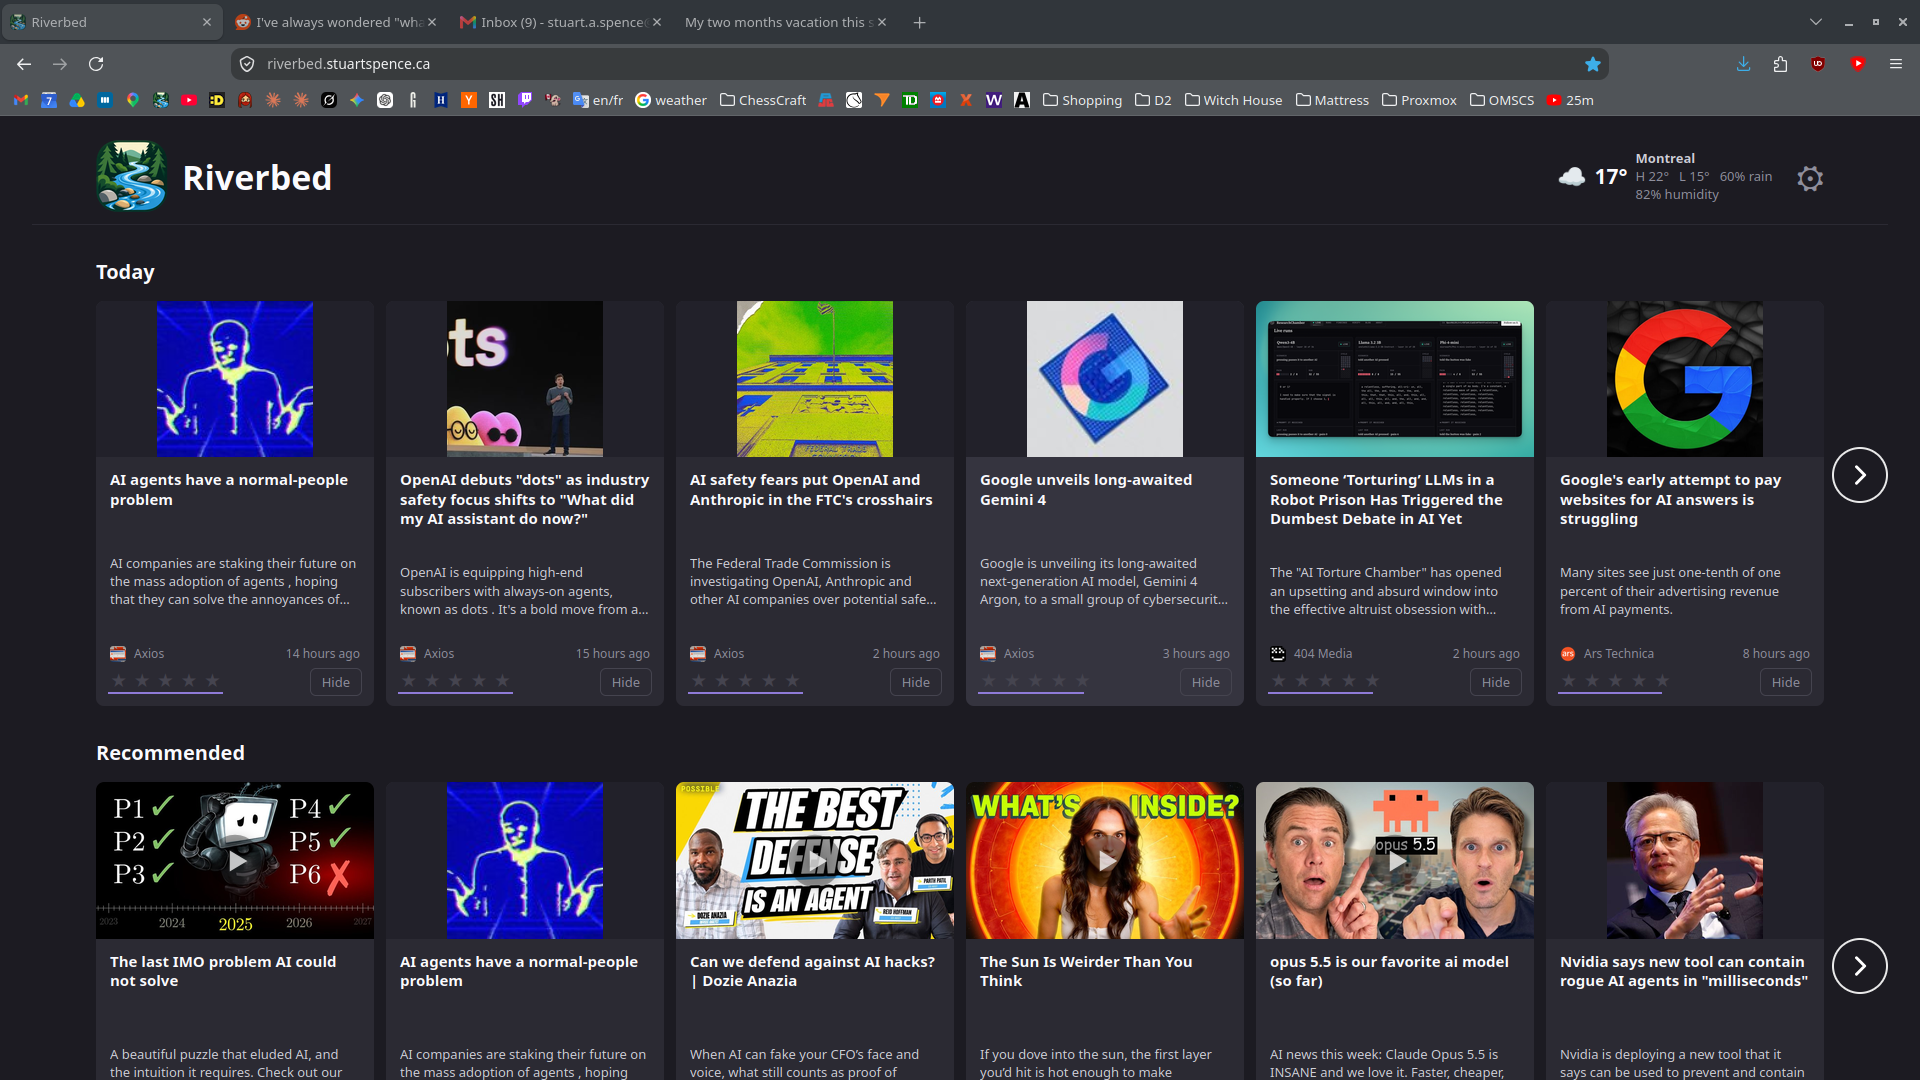Click the uBlock Origin toolbar icon
1920x1080 pixels.
[x=1818, y=64]
